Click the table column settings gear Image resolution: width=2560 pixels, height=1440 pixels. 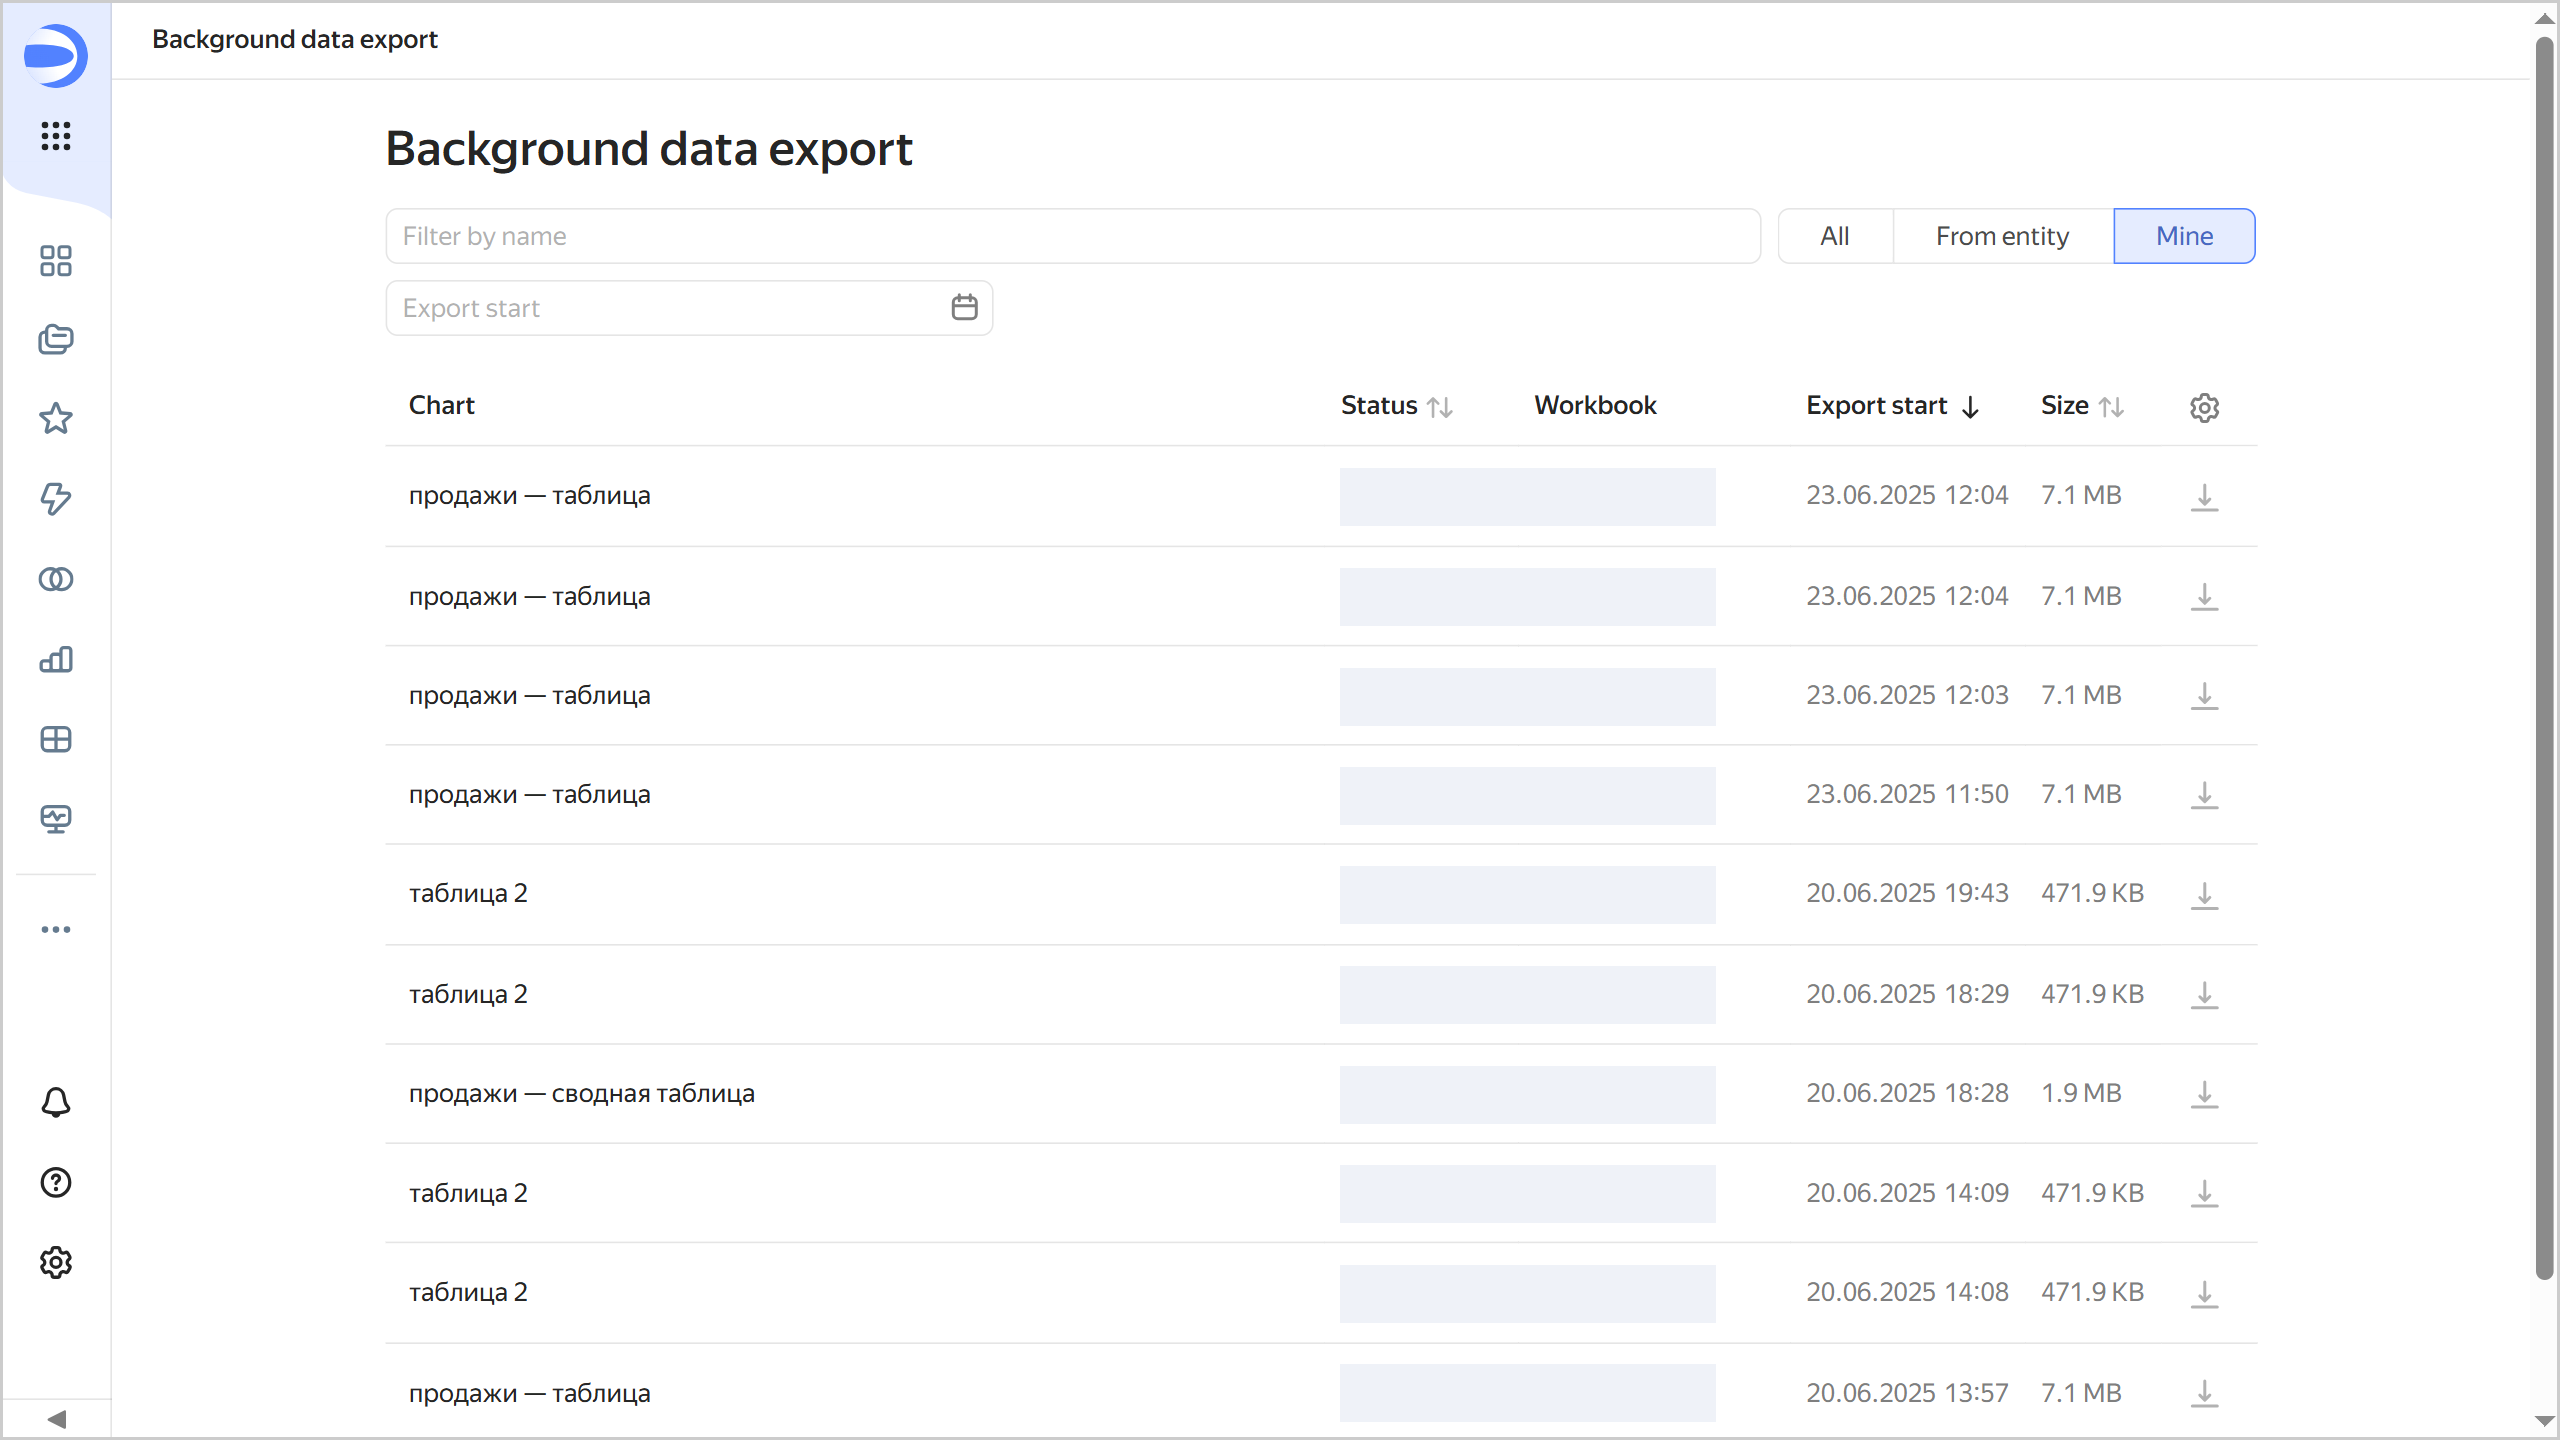(2204, 407)
